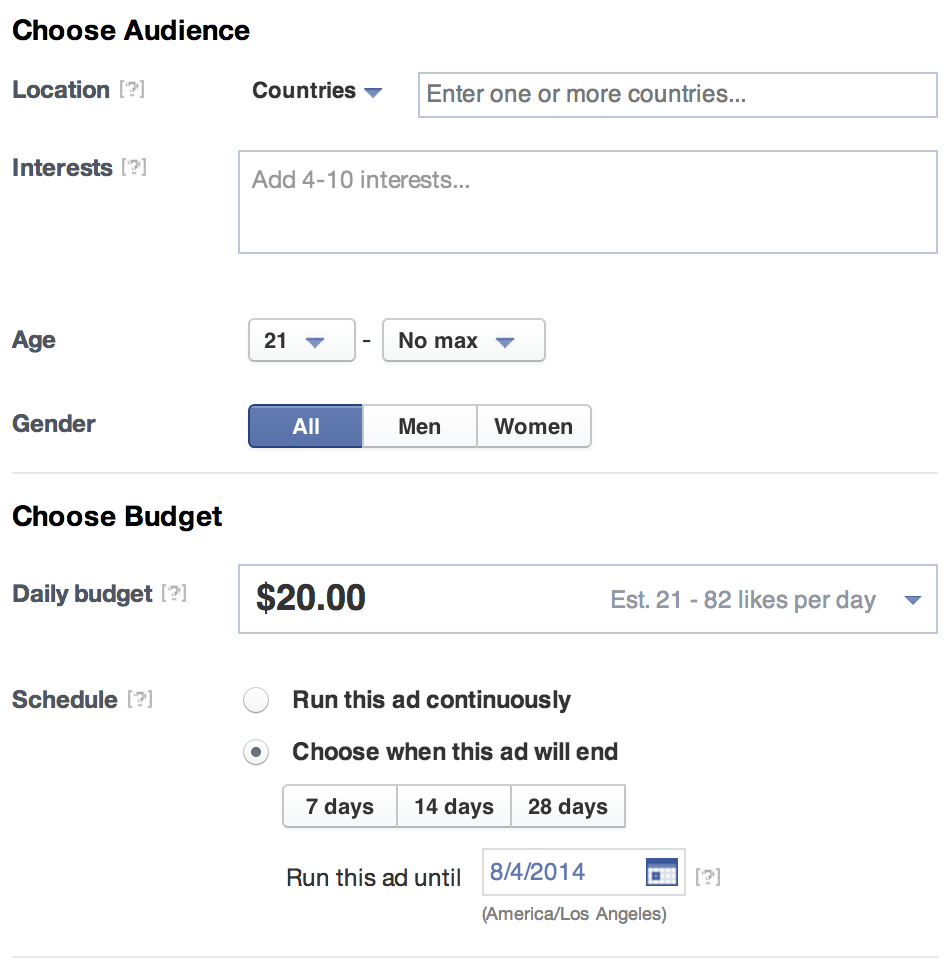
Task: Choose the 7 days duration button
Action: (339, 806)
